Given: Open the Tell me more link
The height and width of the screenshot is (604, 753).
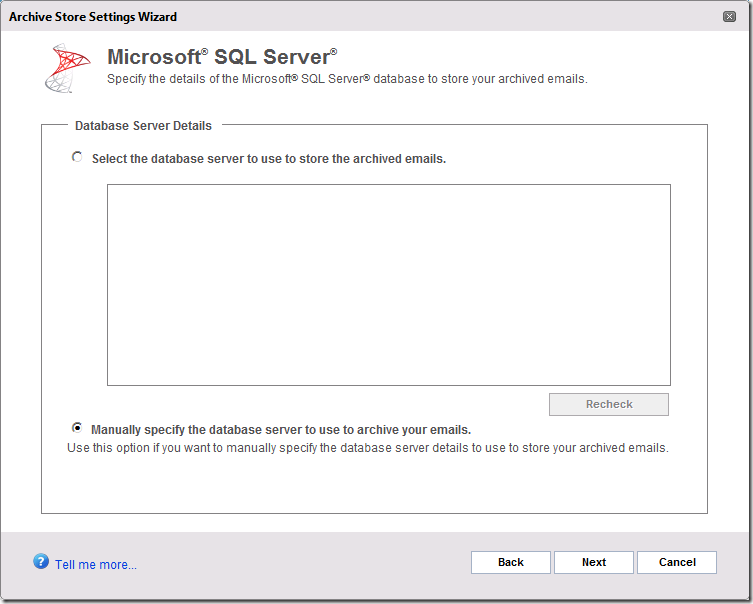Looking at the screenshot, I should [x=96, y=565].
